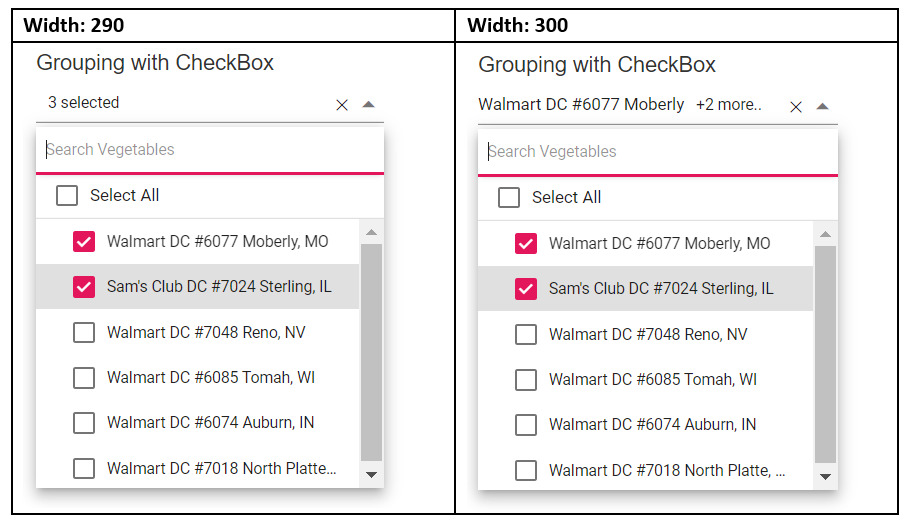
Task: Uncheck Sam's Club DC #7024 Sterling in right list
Action: (x=526, y=289)
